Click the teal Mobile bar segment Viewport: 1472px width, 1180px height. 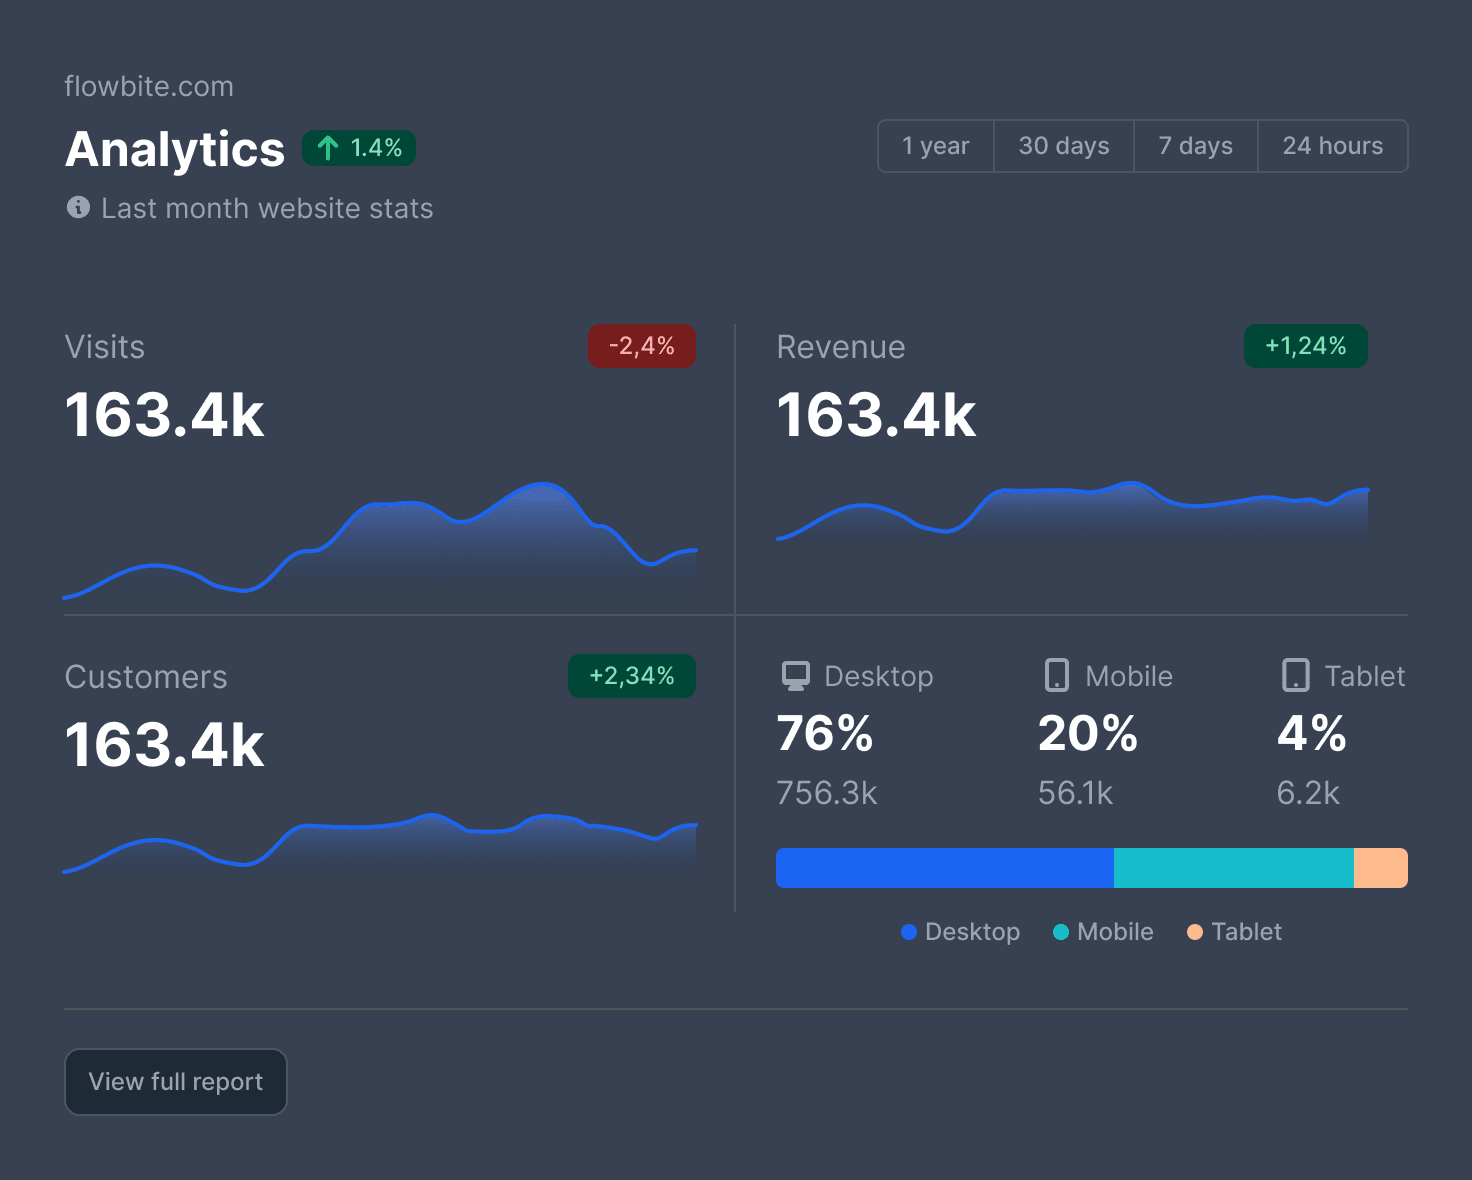[1233, 868]
